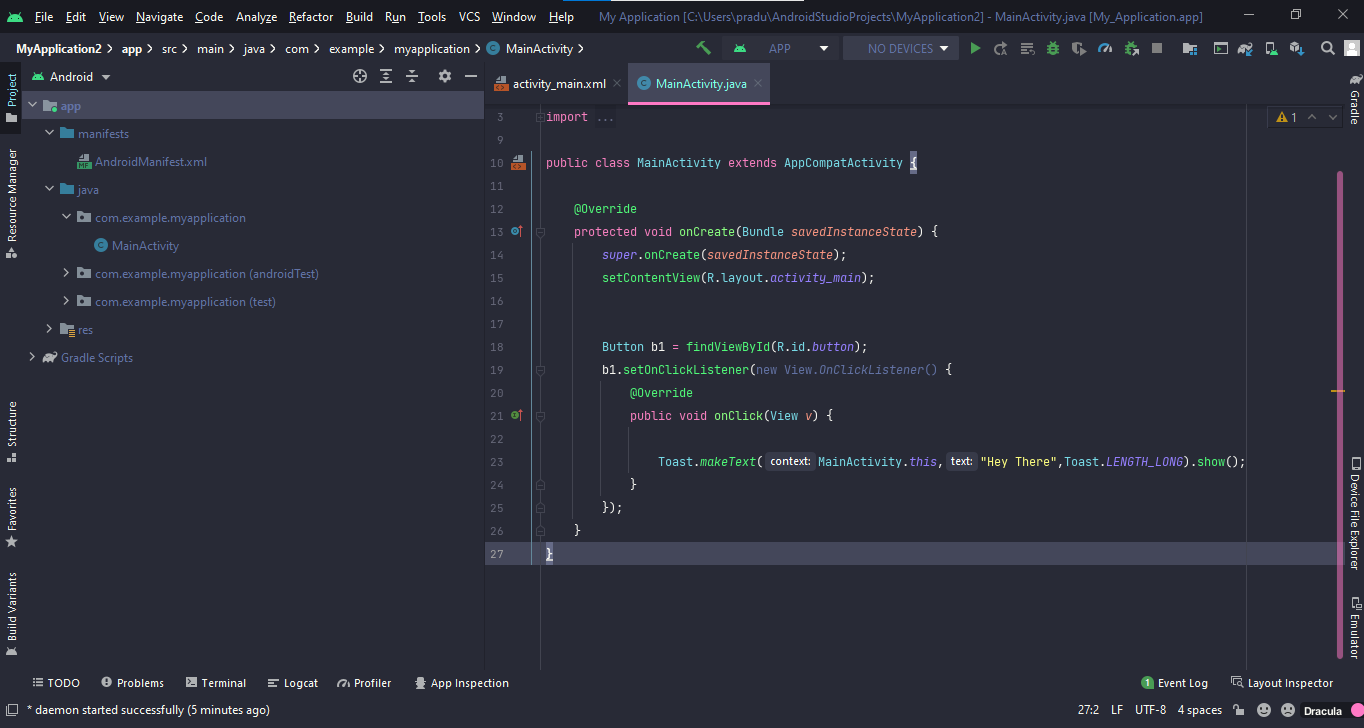Image resolution: width=1364 pixels, height=728 pixels.
Task: Toggle the Device File Explorer panel
Action: click(1354, 513)
